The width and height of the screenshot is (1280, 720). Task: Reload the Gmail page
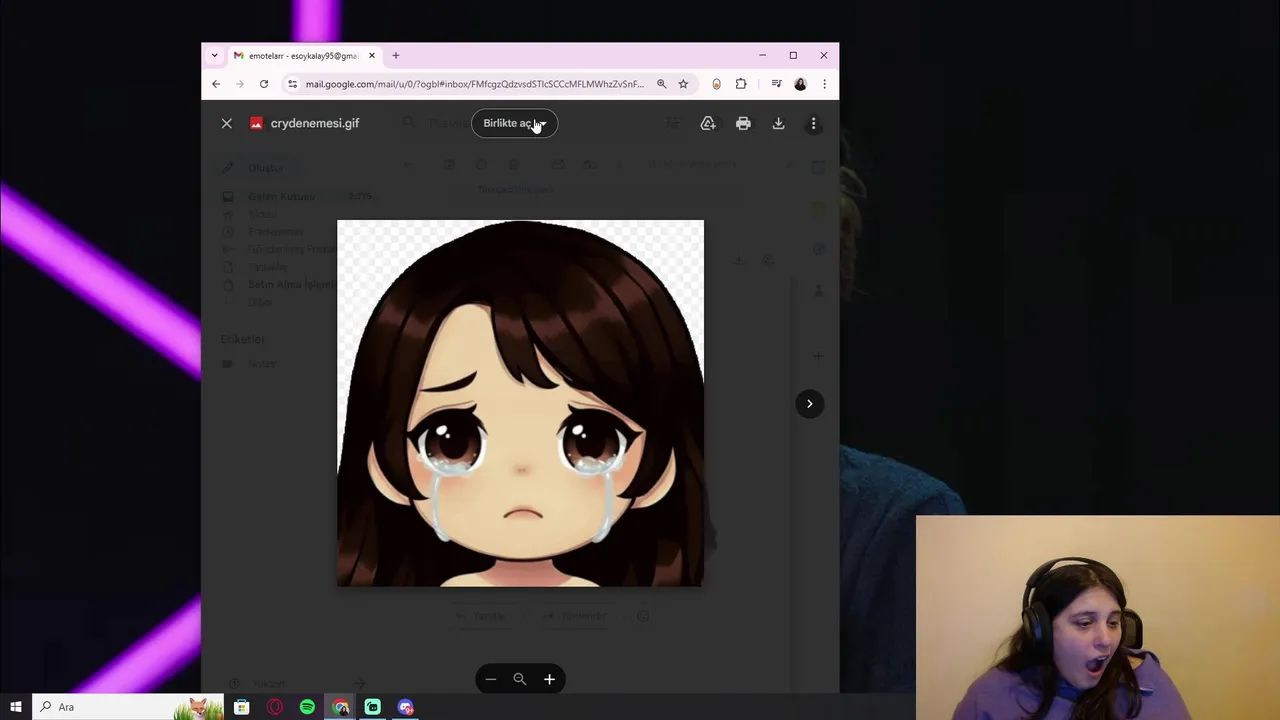(264, 84)
